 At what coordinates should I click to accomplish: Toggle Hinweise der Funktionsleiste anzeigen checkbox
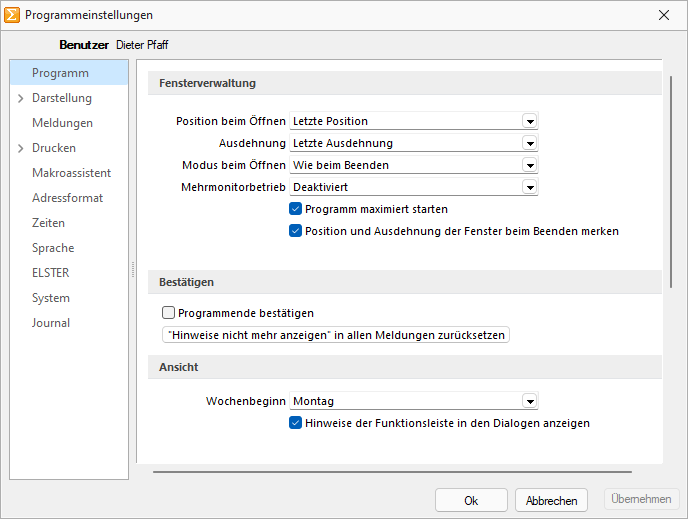295,423
